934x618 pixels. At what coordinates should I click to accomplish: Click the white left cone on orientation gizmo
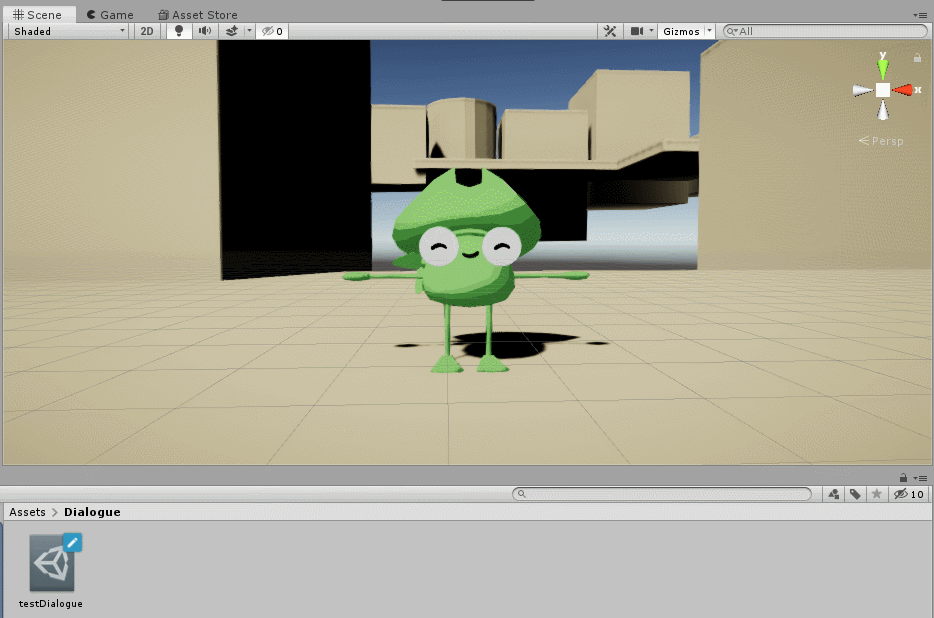(863, 91)
